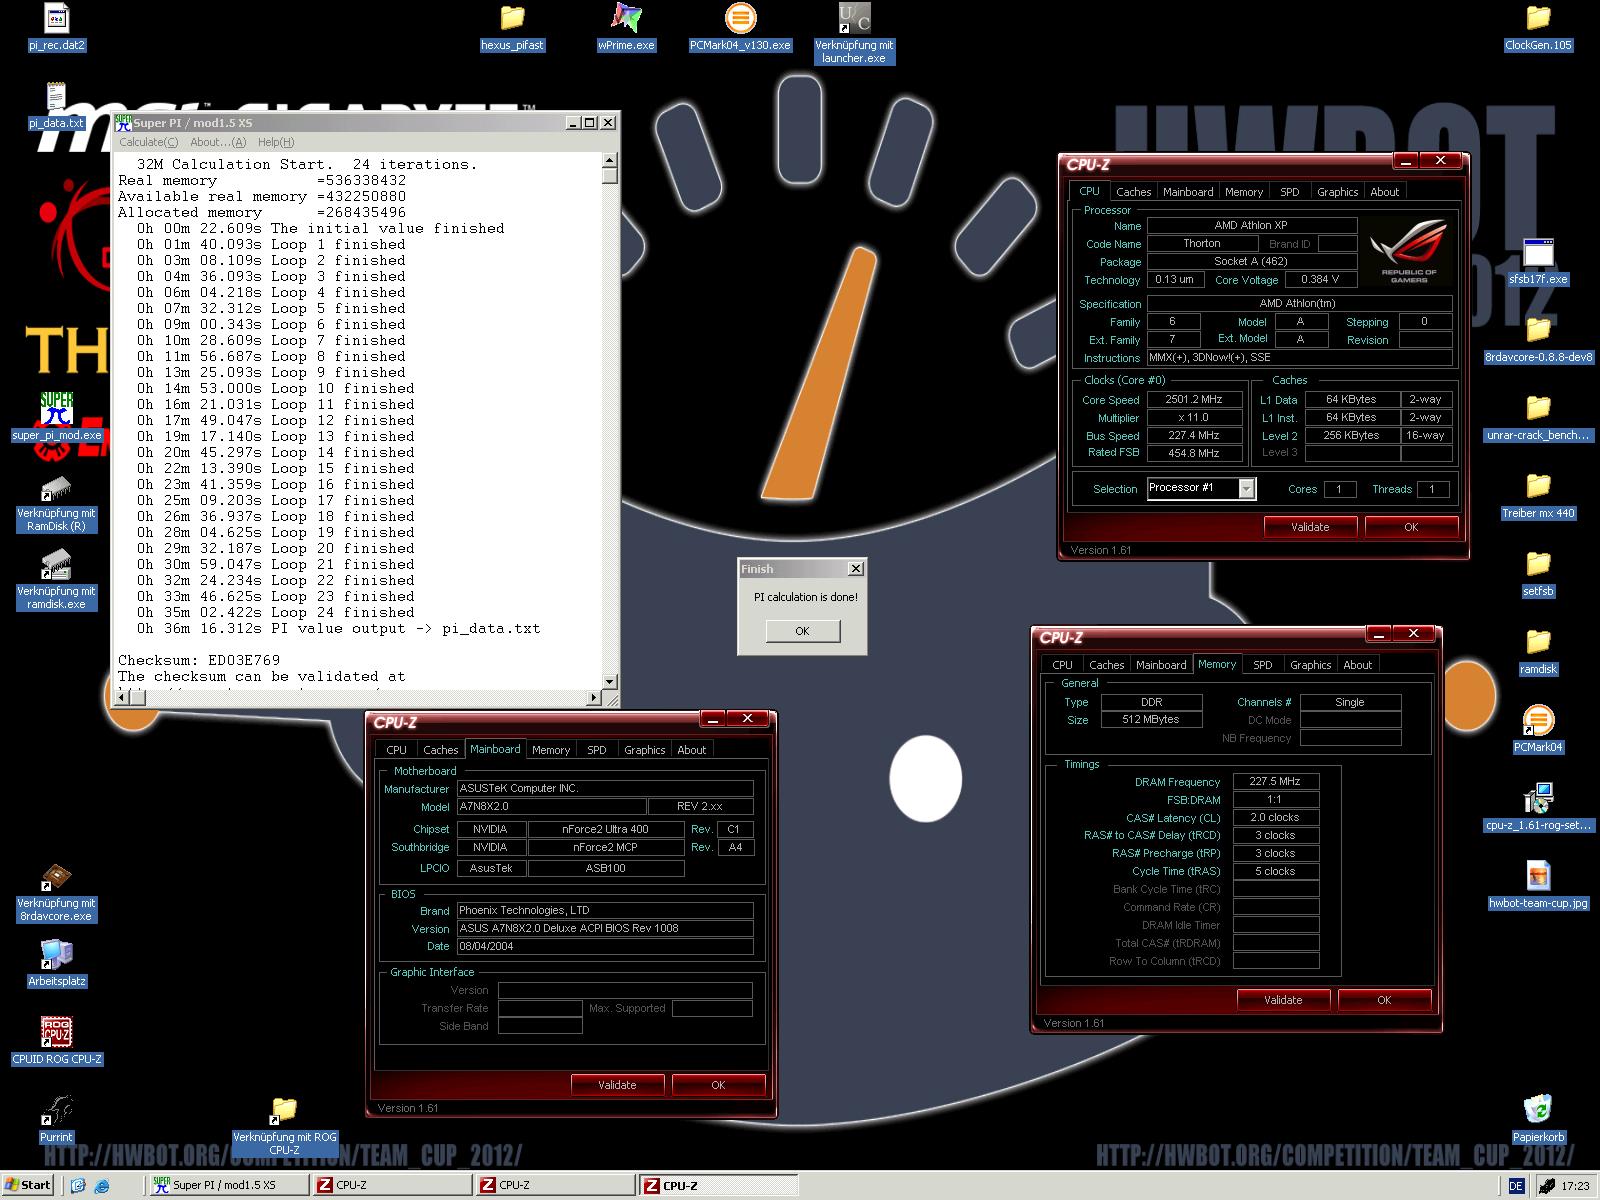Screen dimensions: 1600x1200
Task: Click Super PI vertical scrollbar down arrow
Action: (x=610, y=682)
